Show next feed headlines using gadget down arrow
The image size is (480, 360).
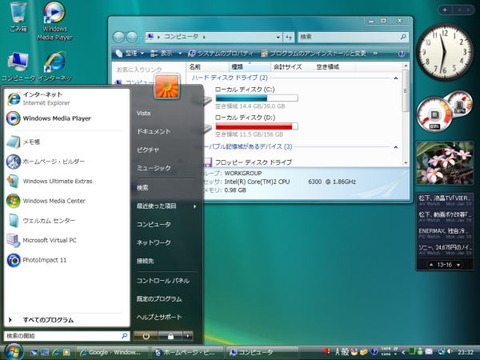coord(458,265)
